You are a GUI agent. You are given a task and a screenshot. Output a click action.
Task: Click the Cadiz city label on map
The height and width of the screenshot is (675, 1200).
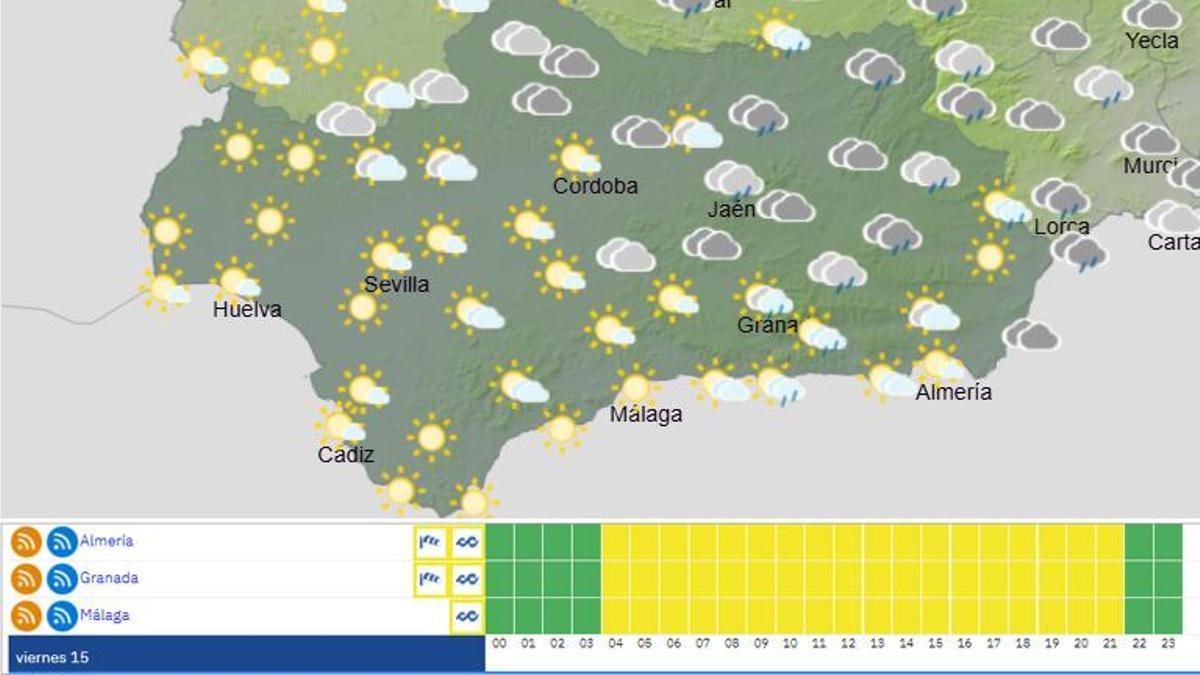346,455
